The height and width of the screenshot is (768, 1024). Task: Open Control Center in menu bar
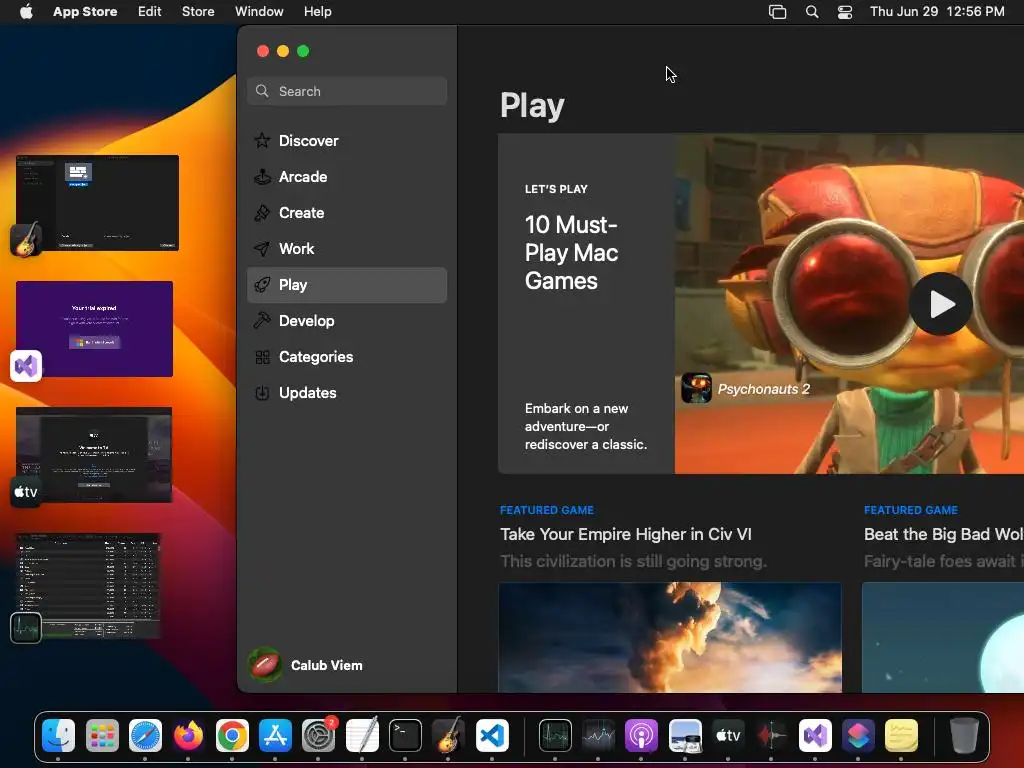tap(845, 12)
